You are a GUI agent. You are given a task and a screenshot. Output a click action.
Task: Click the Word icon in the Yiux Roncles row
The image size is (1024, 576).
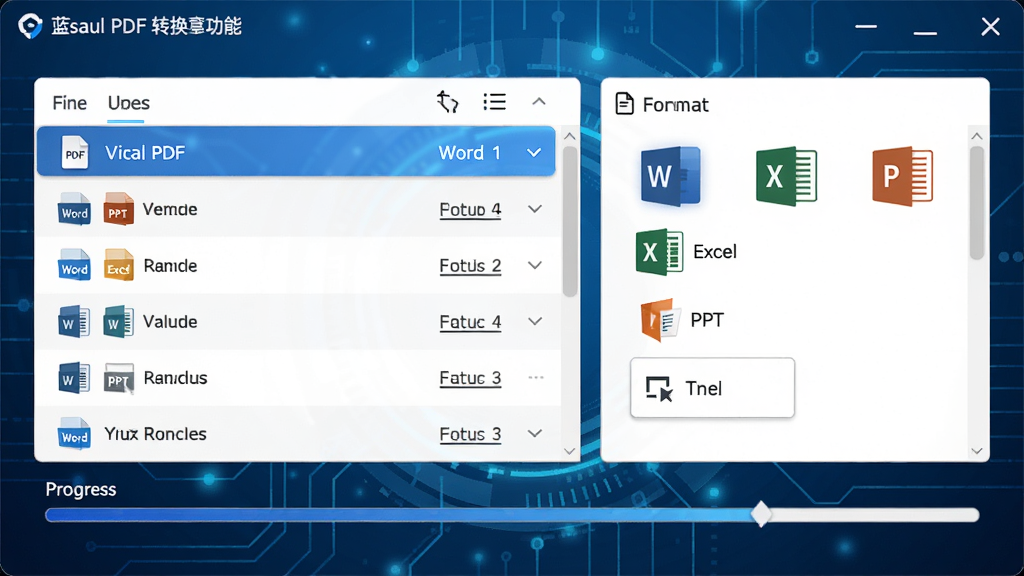click(x=74, y=434)
